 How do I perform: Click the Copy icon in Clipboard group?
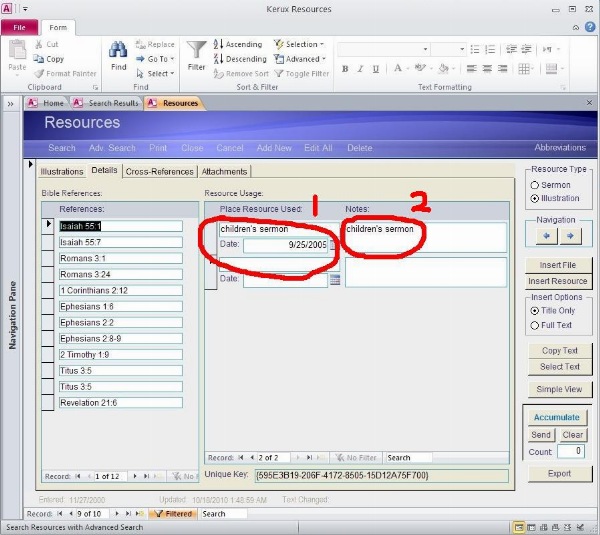pyautogui.click(x=39, y=59)
